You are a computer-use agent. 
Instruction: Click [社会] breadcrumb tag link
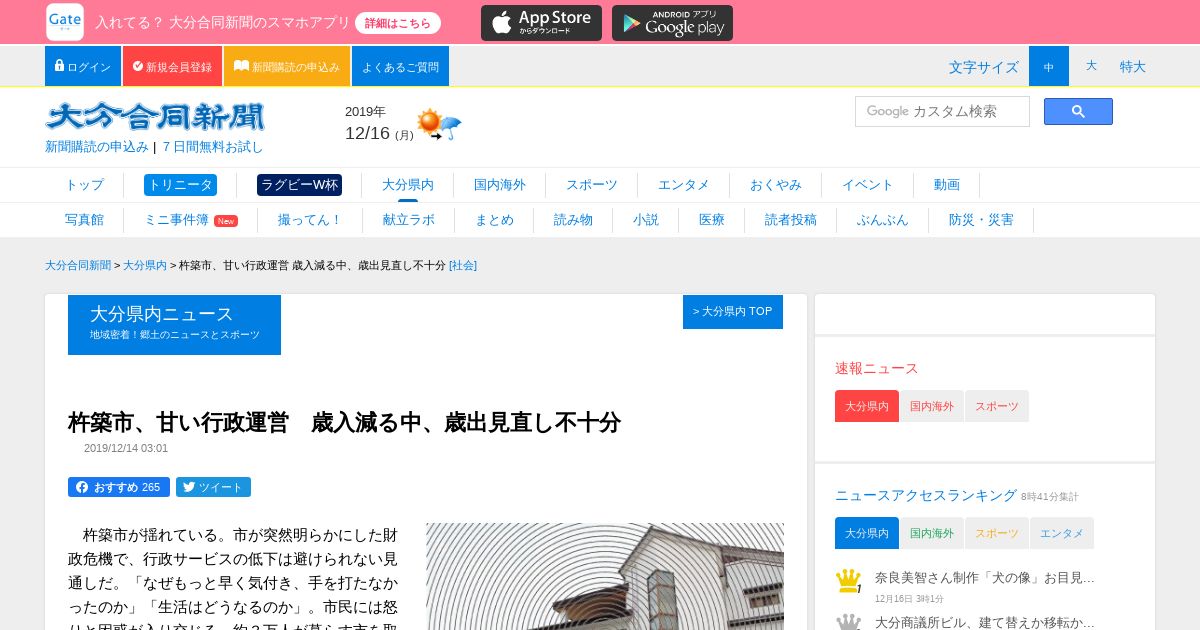tap(463, 265)
